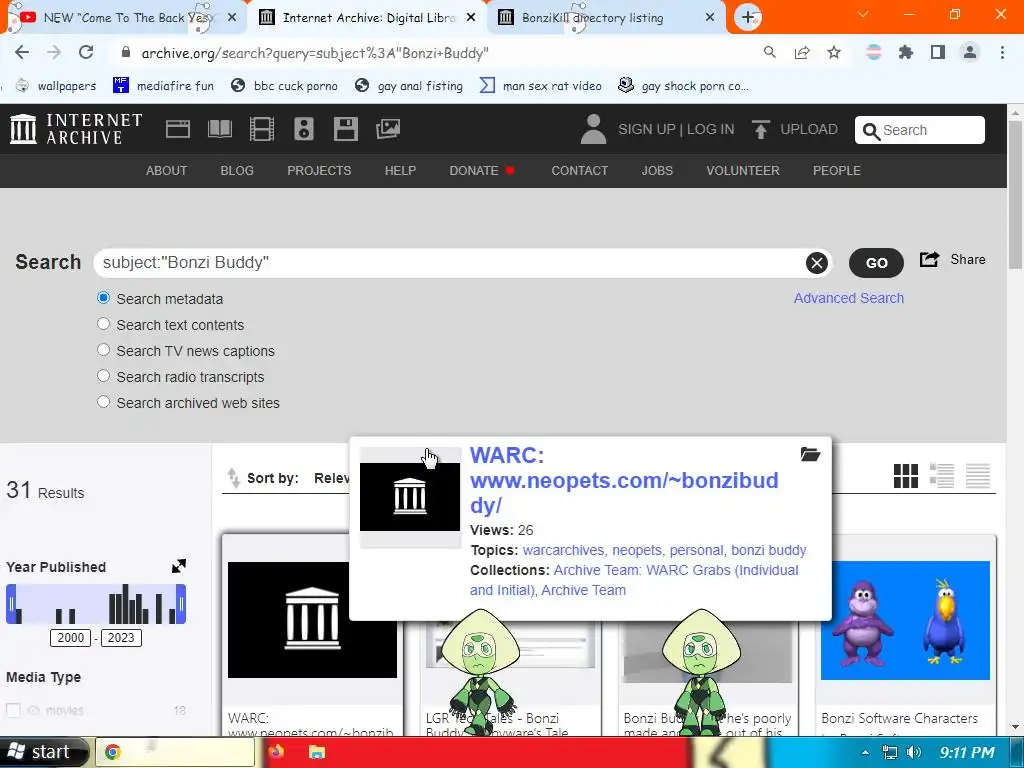
Task: Open the Internet Archive home logo
Action: [76, 129]
